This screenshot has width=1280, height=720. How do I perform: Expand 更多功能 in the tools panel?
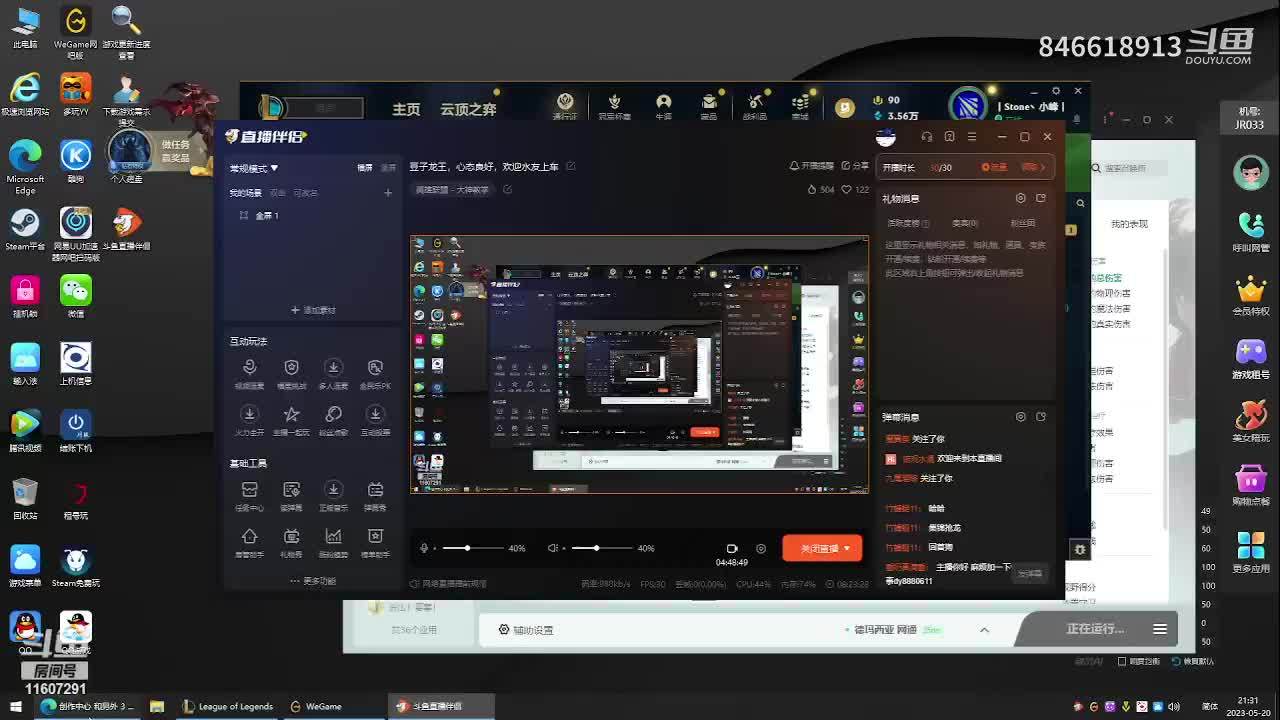coord(313,581)
